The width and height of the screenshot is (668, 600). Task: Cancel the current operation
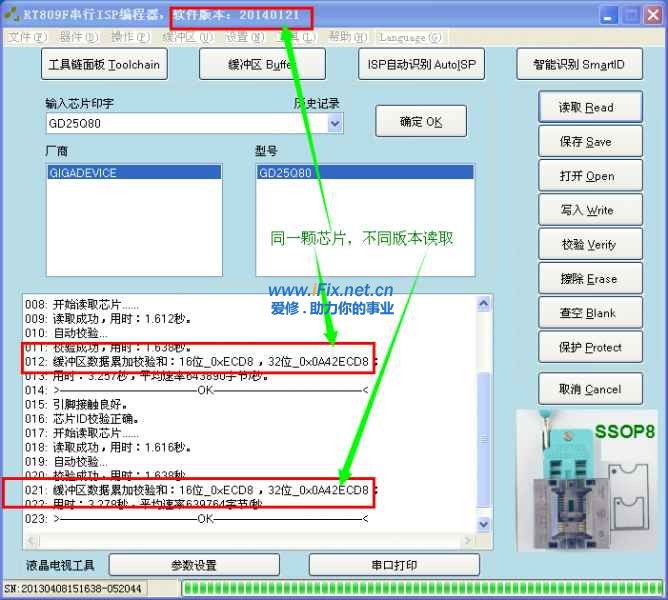(586, 390)
